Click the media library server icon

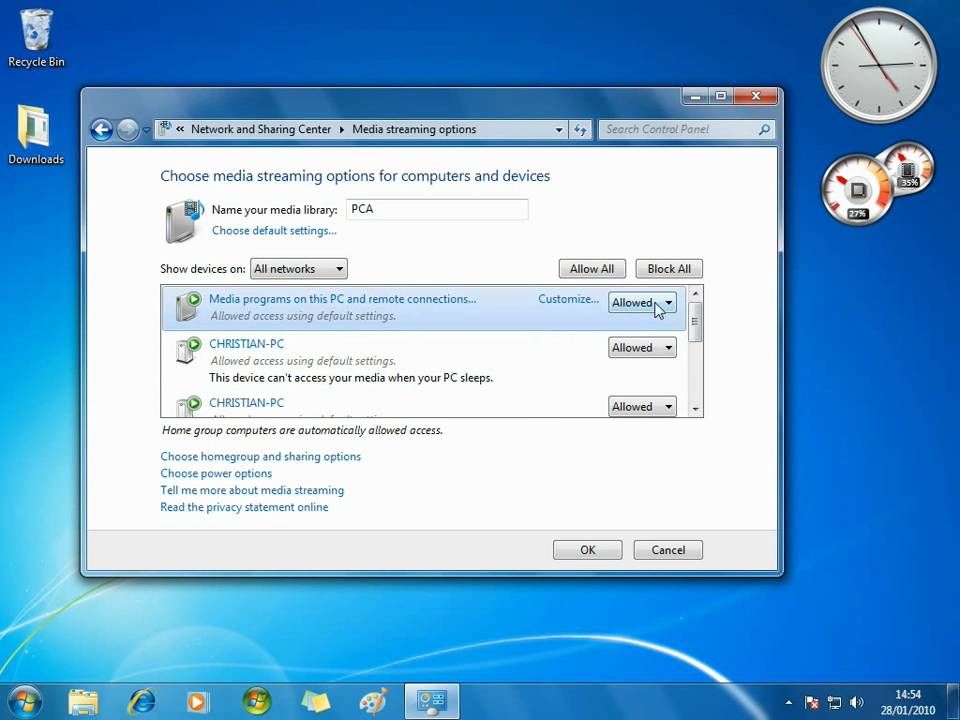coord(184,220)
